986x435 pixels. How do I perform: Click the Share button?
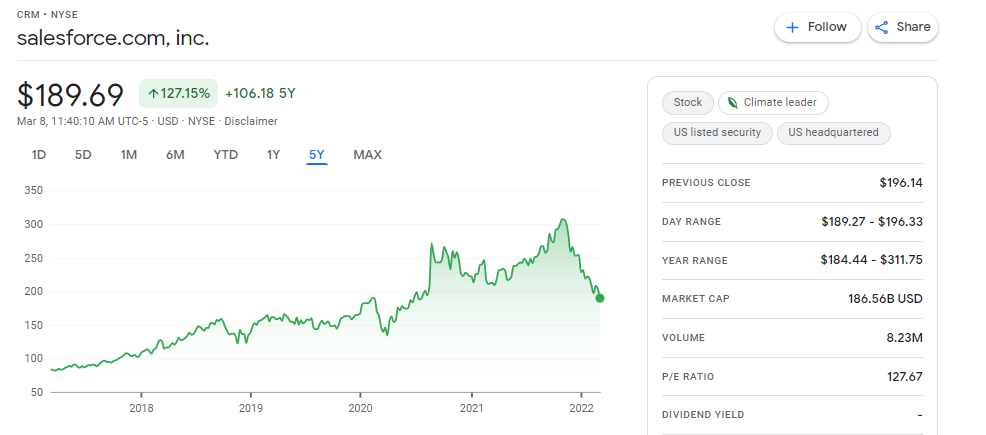click(x=903, y=28)
